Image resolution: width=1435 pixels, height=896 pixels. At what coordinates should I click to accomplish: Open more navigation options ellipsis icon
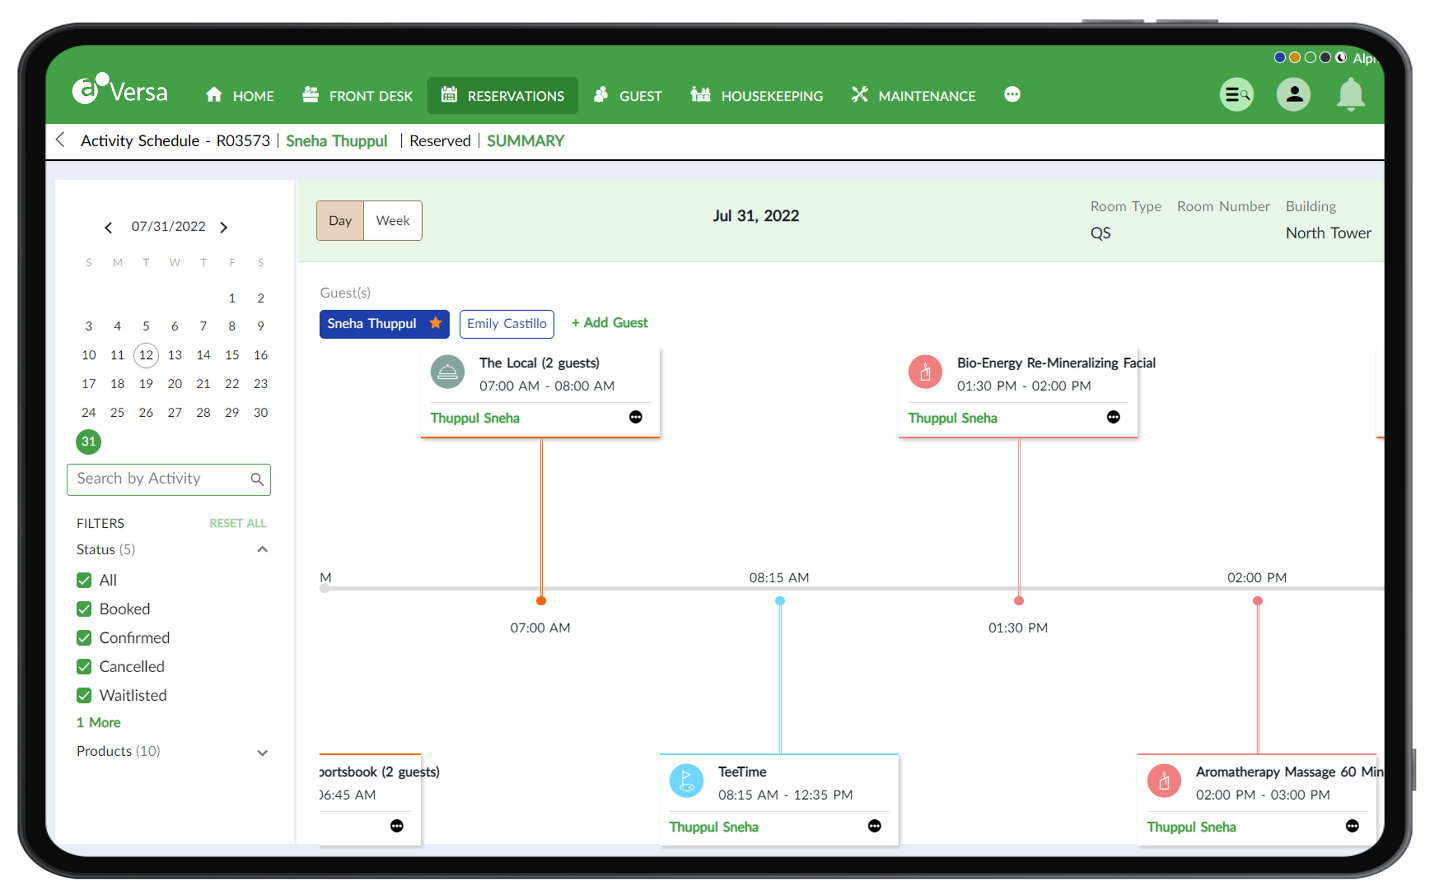tap(1012, 94)
